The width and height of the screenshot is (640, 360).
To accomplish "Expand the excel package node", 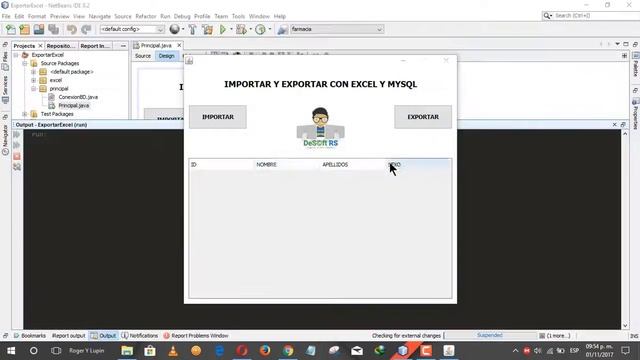I will coord(33,80).
